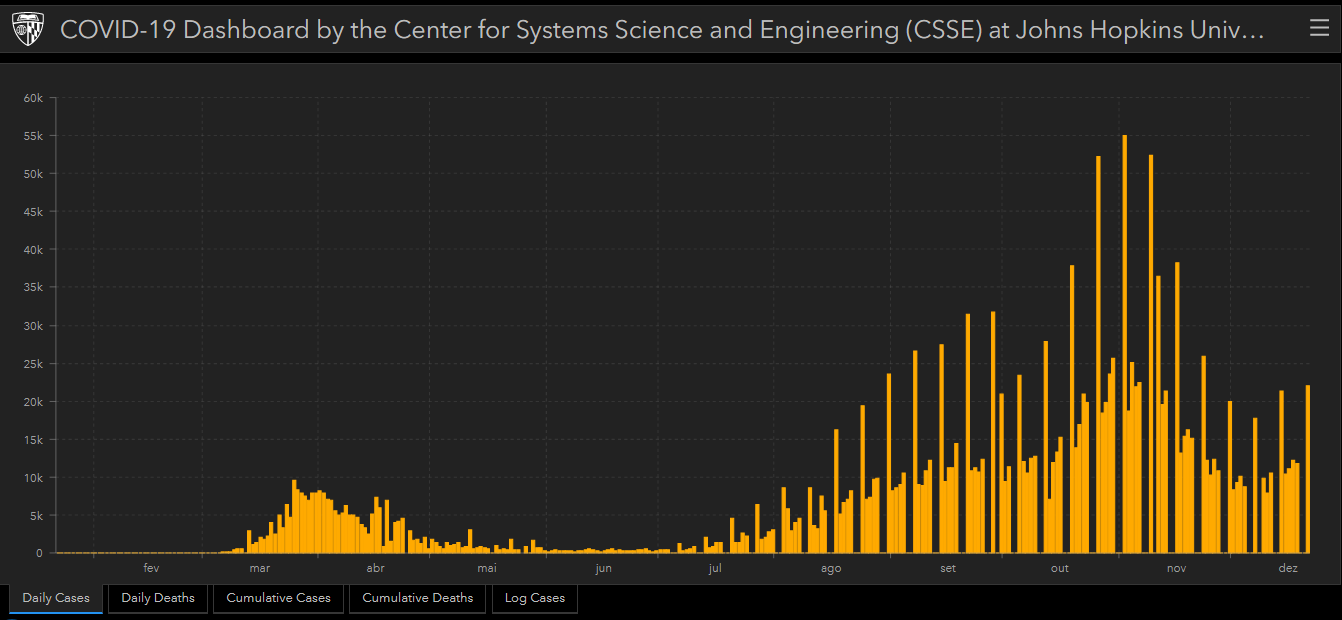Click the 60k y-axis label
This screenshot has height=620, width=1342.
[33, 98]
